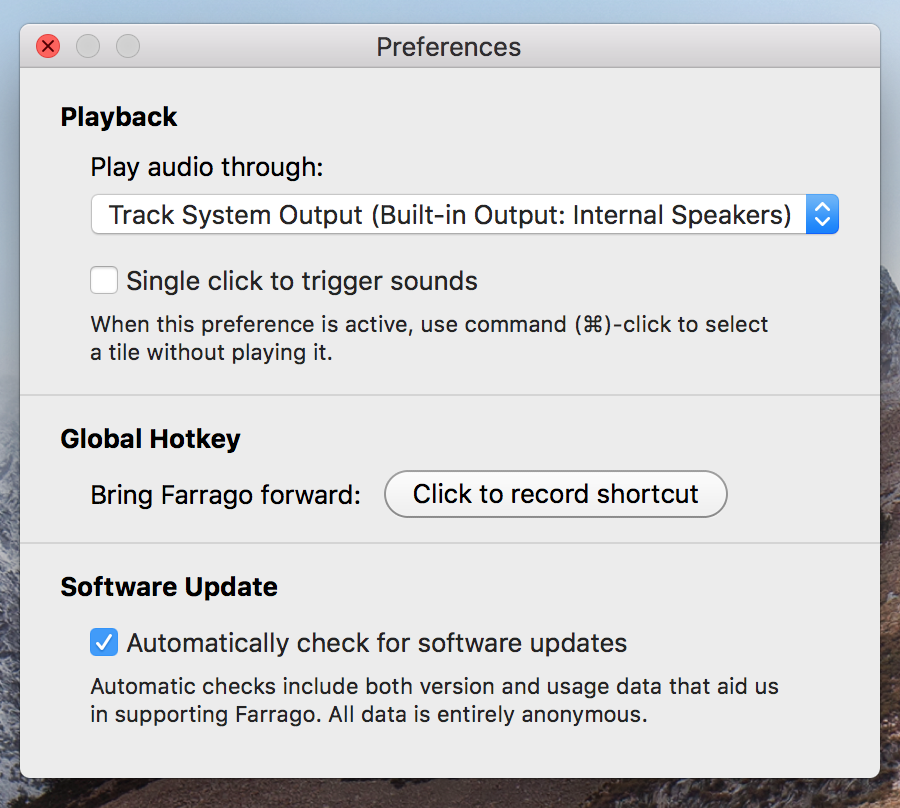The width and height of the screenshot is (900, 808).
Task: Click the grayed-out minimize window button
Action: pos(88,46)
